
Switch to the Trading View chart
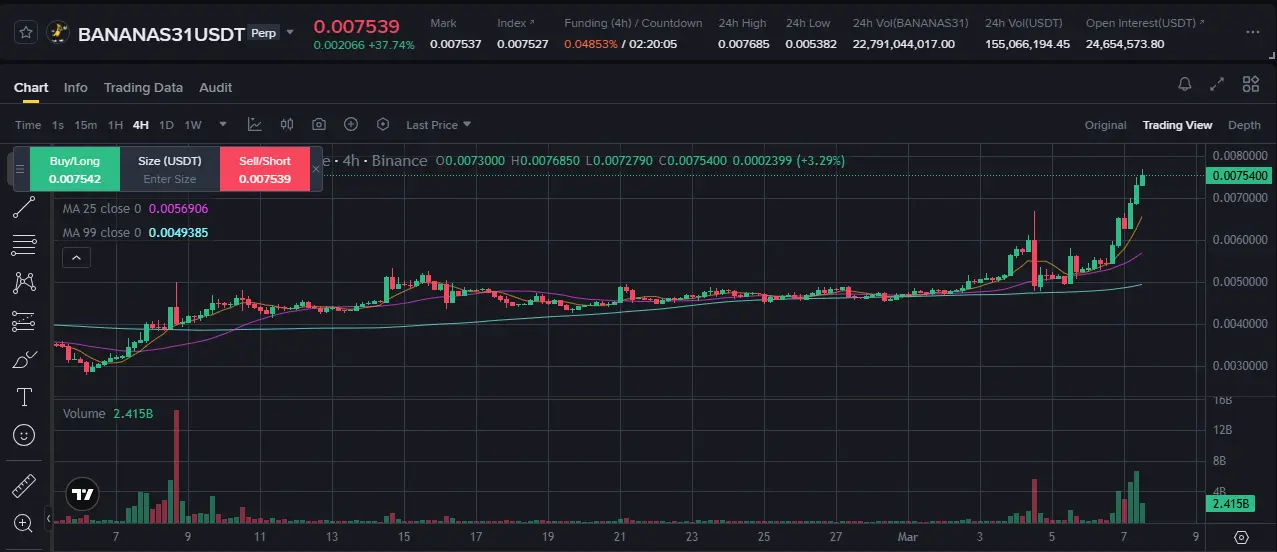coord(1177,125)
